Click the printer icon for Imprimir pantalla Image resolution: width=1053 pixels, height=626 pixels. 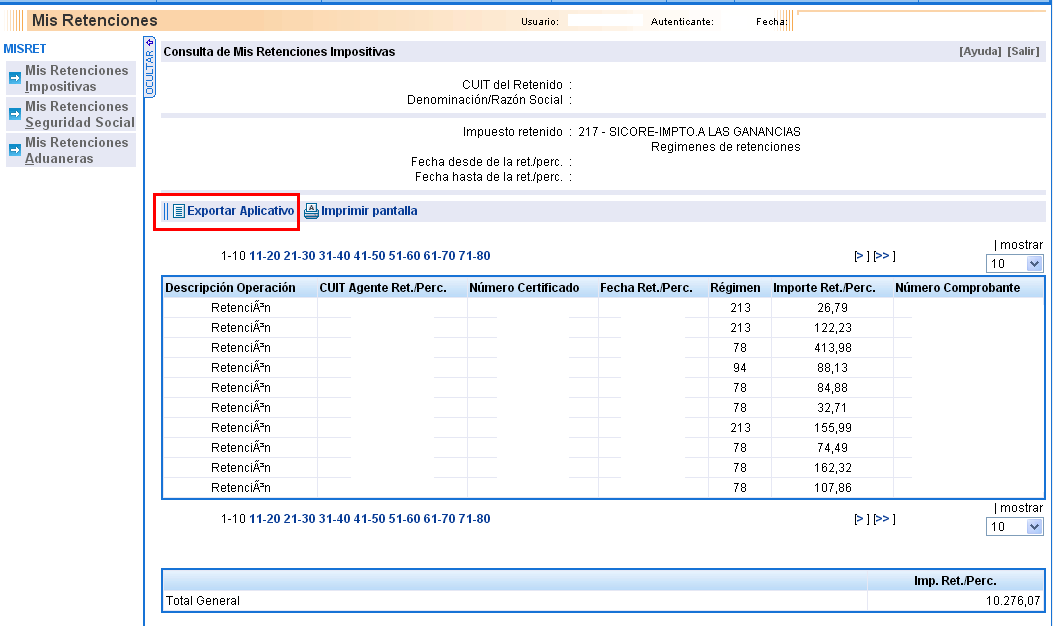click(311, 211)
